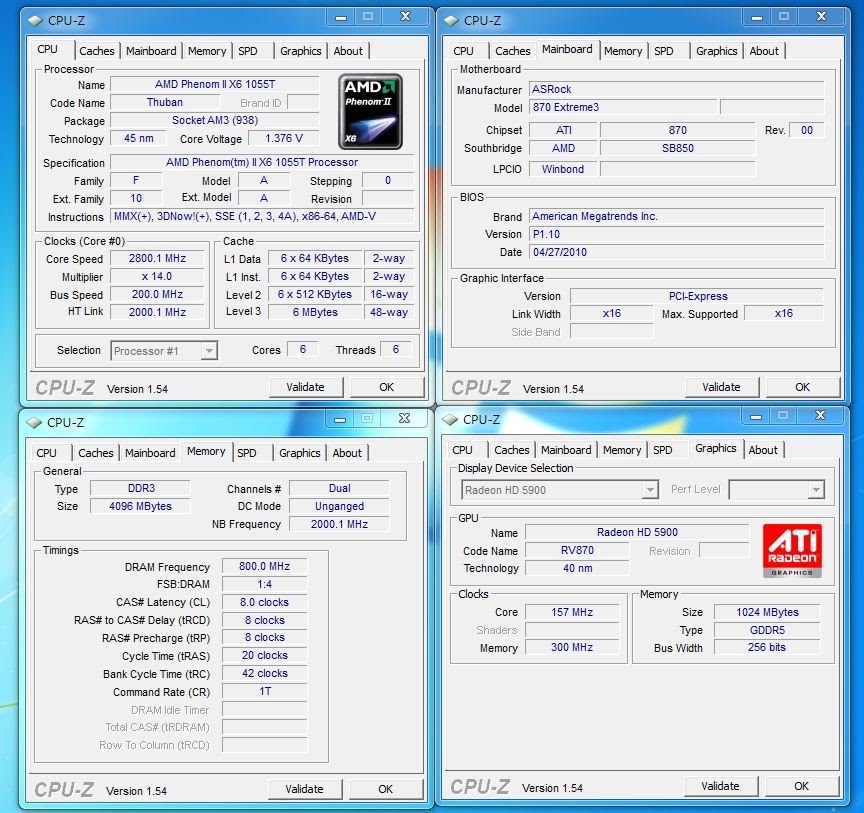Click the motherboard Model value 870 Extreme3
Viewport: 864px width, 813px height.
[623, 107]
